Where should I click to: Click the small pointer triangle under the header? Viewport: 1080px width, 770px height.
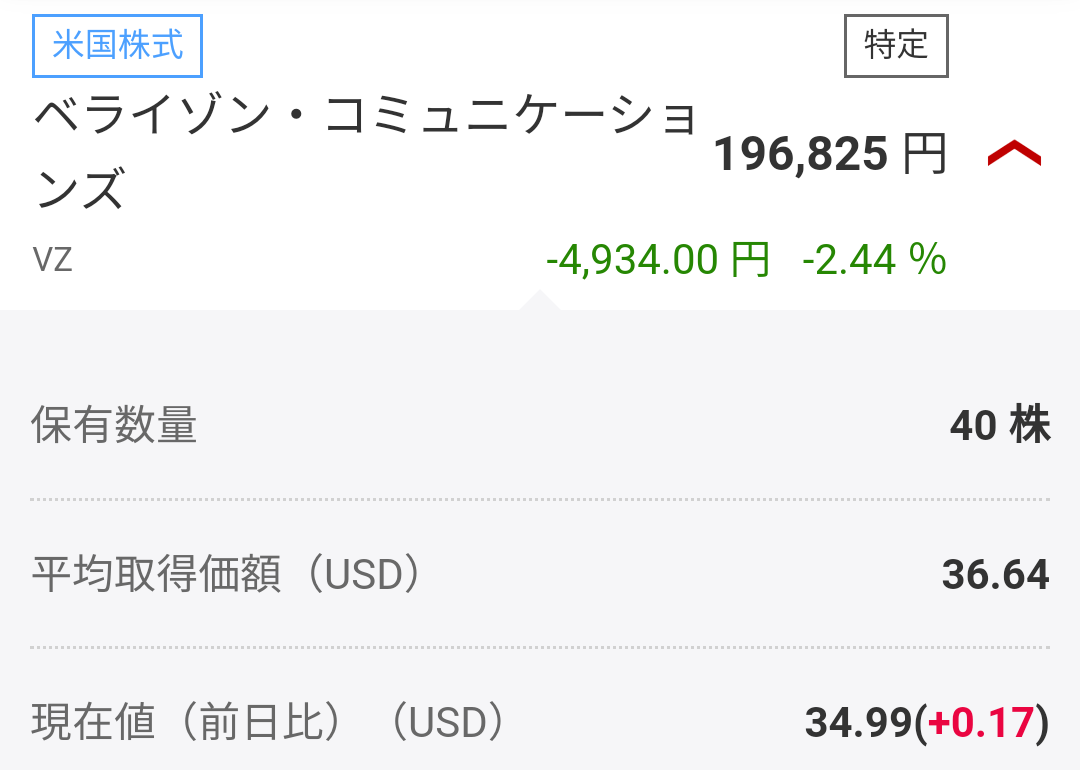[x=538, y=300]
